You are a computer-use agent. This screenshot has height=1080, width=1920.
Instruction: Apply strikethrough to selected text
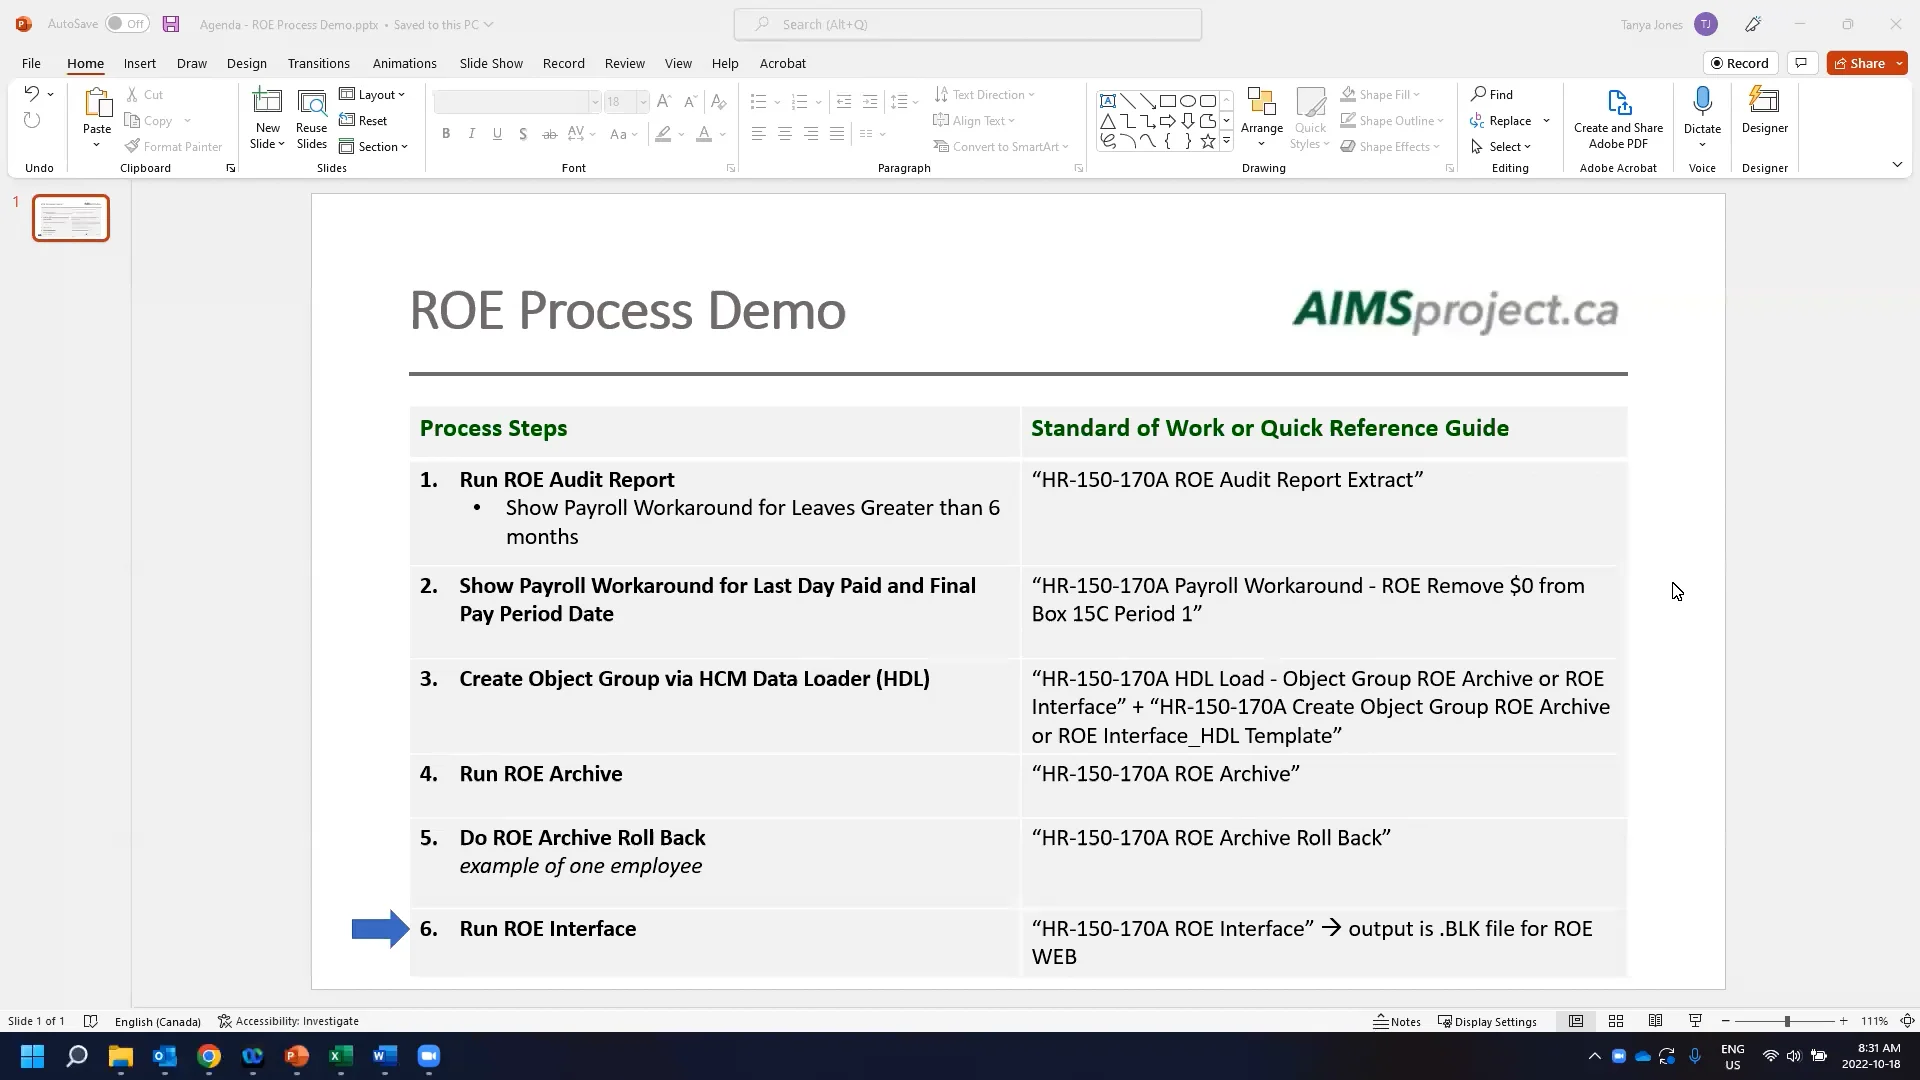pos(549,133)
